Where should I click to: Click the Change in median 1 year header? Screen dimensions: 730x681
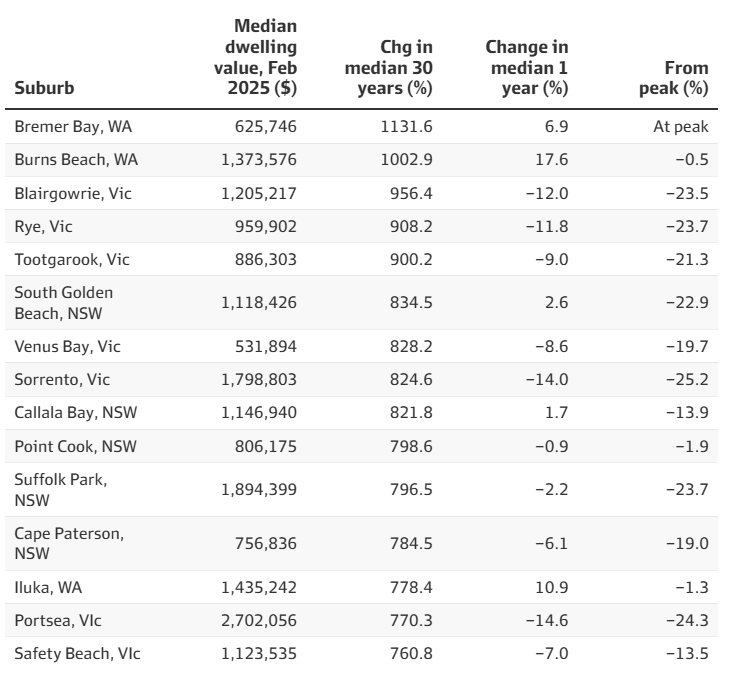[x=526, y=67]
